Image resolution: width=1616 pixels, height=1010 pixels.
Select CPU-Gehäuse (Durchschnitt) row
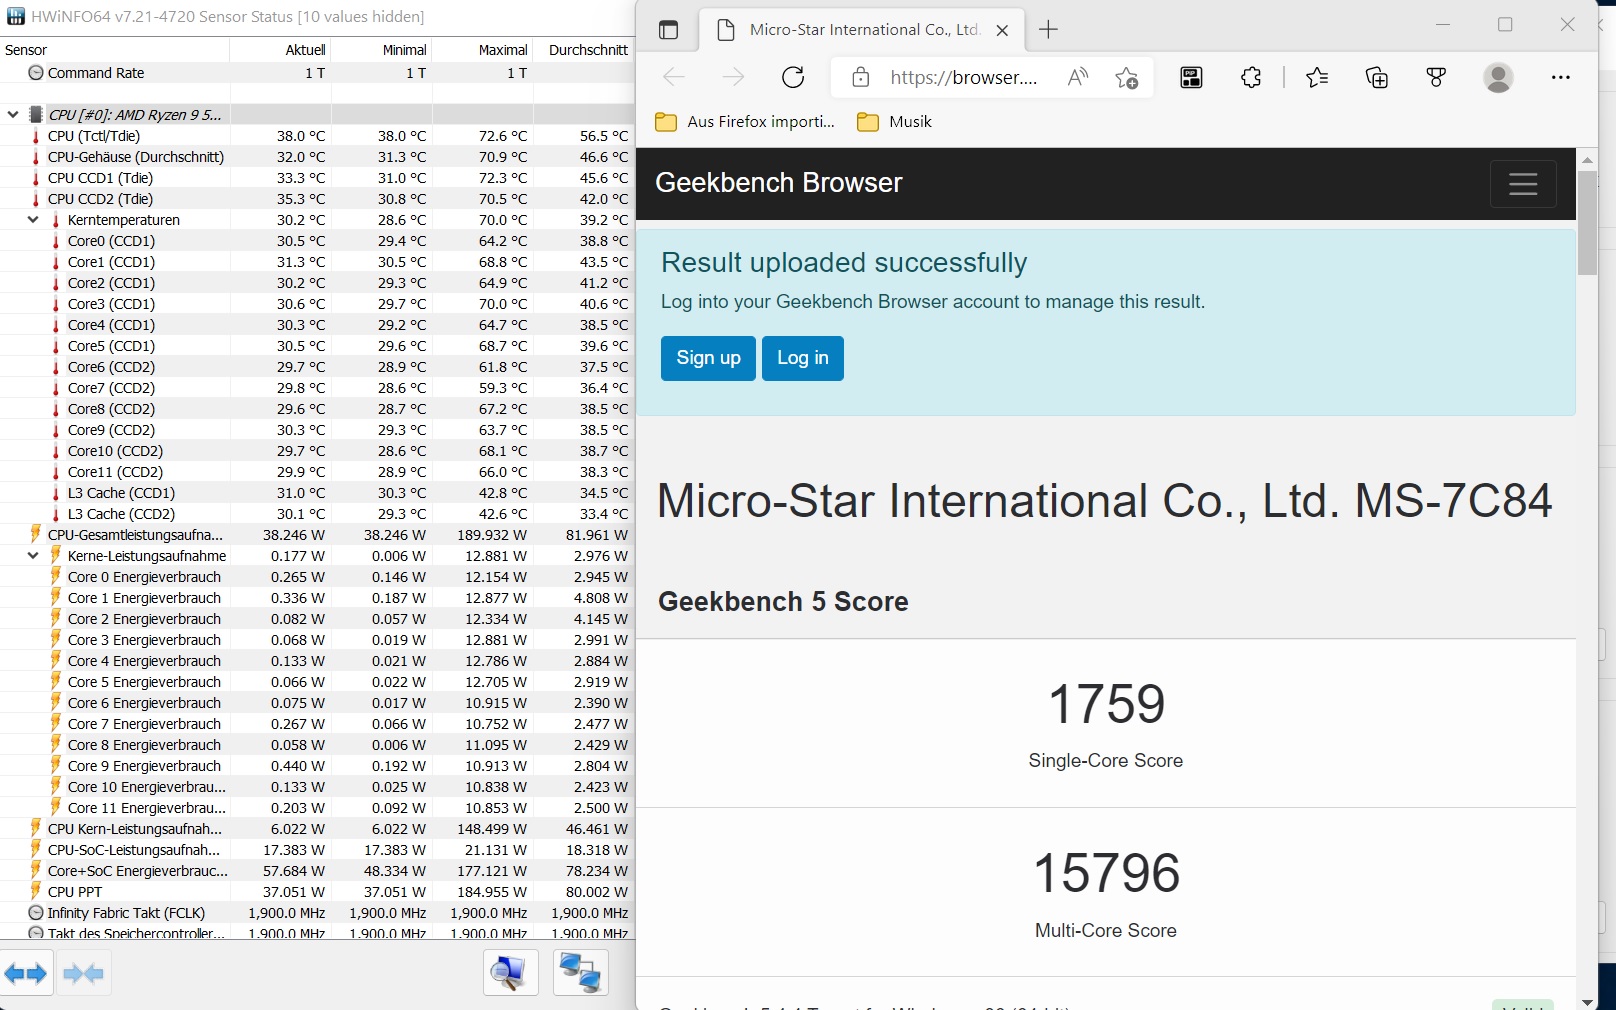pos(317,157)
